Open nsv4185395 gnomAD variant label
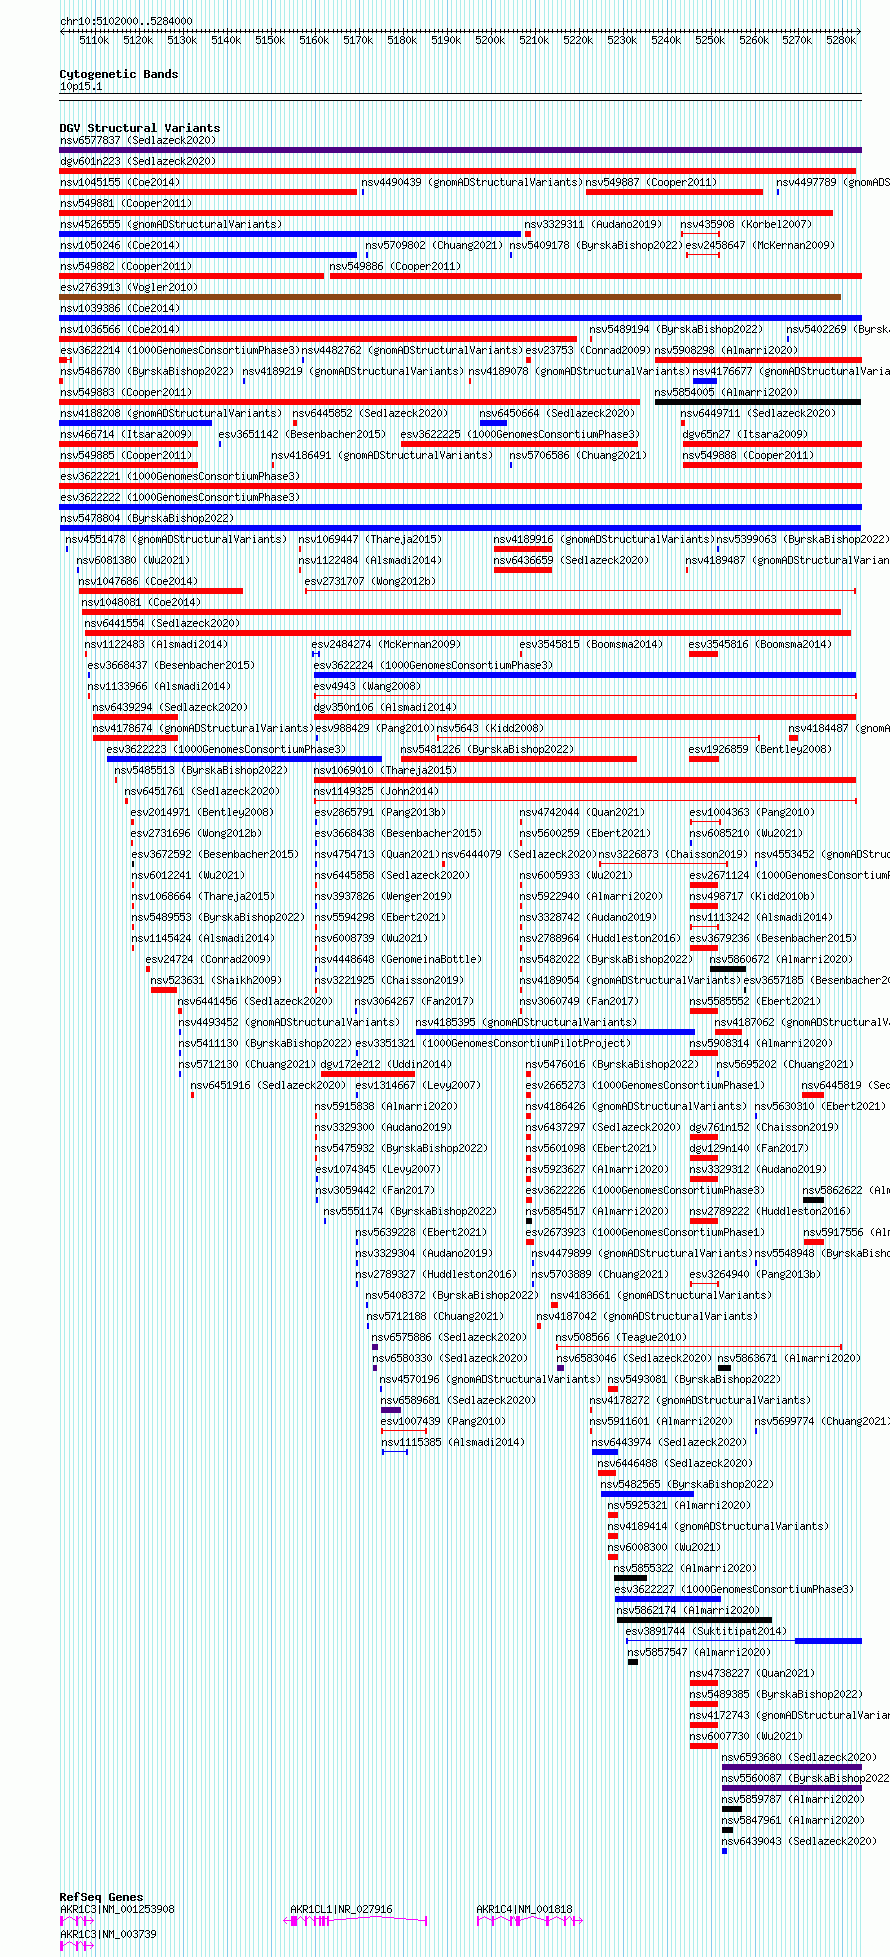The height and width of the screenshot is (1957, 890). click(526, 1022)
